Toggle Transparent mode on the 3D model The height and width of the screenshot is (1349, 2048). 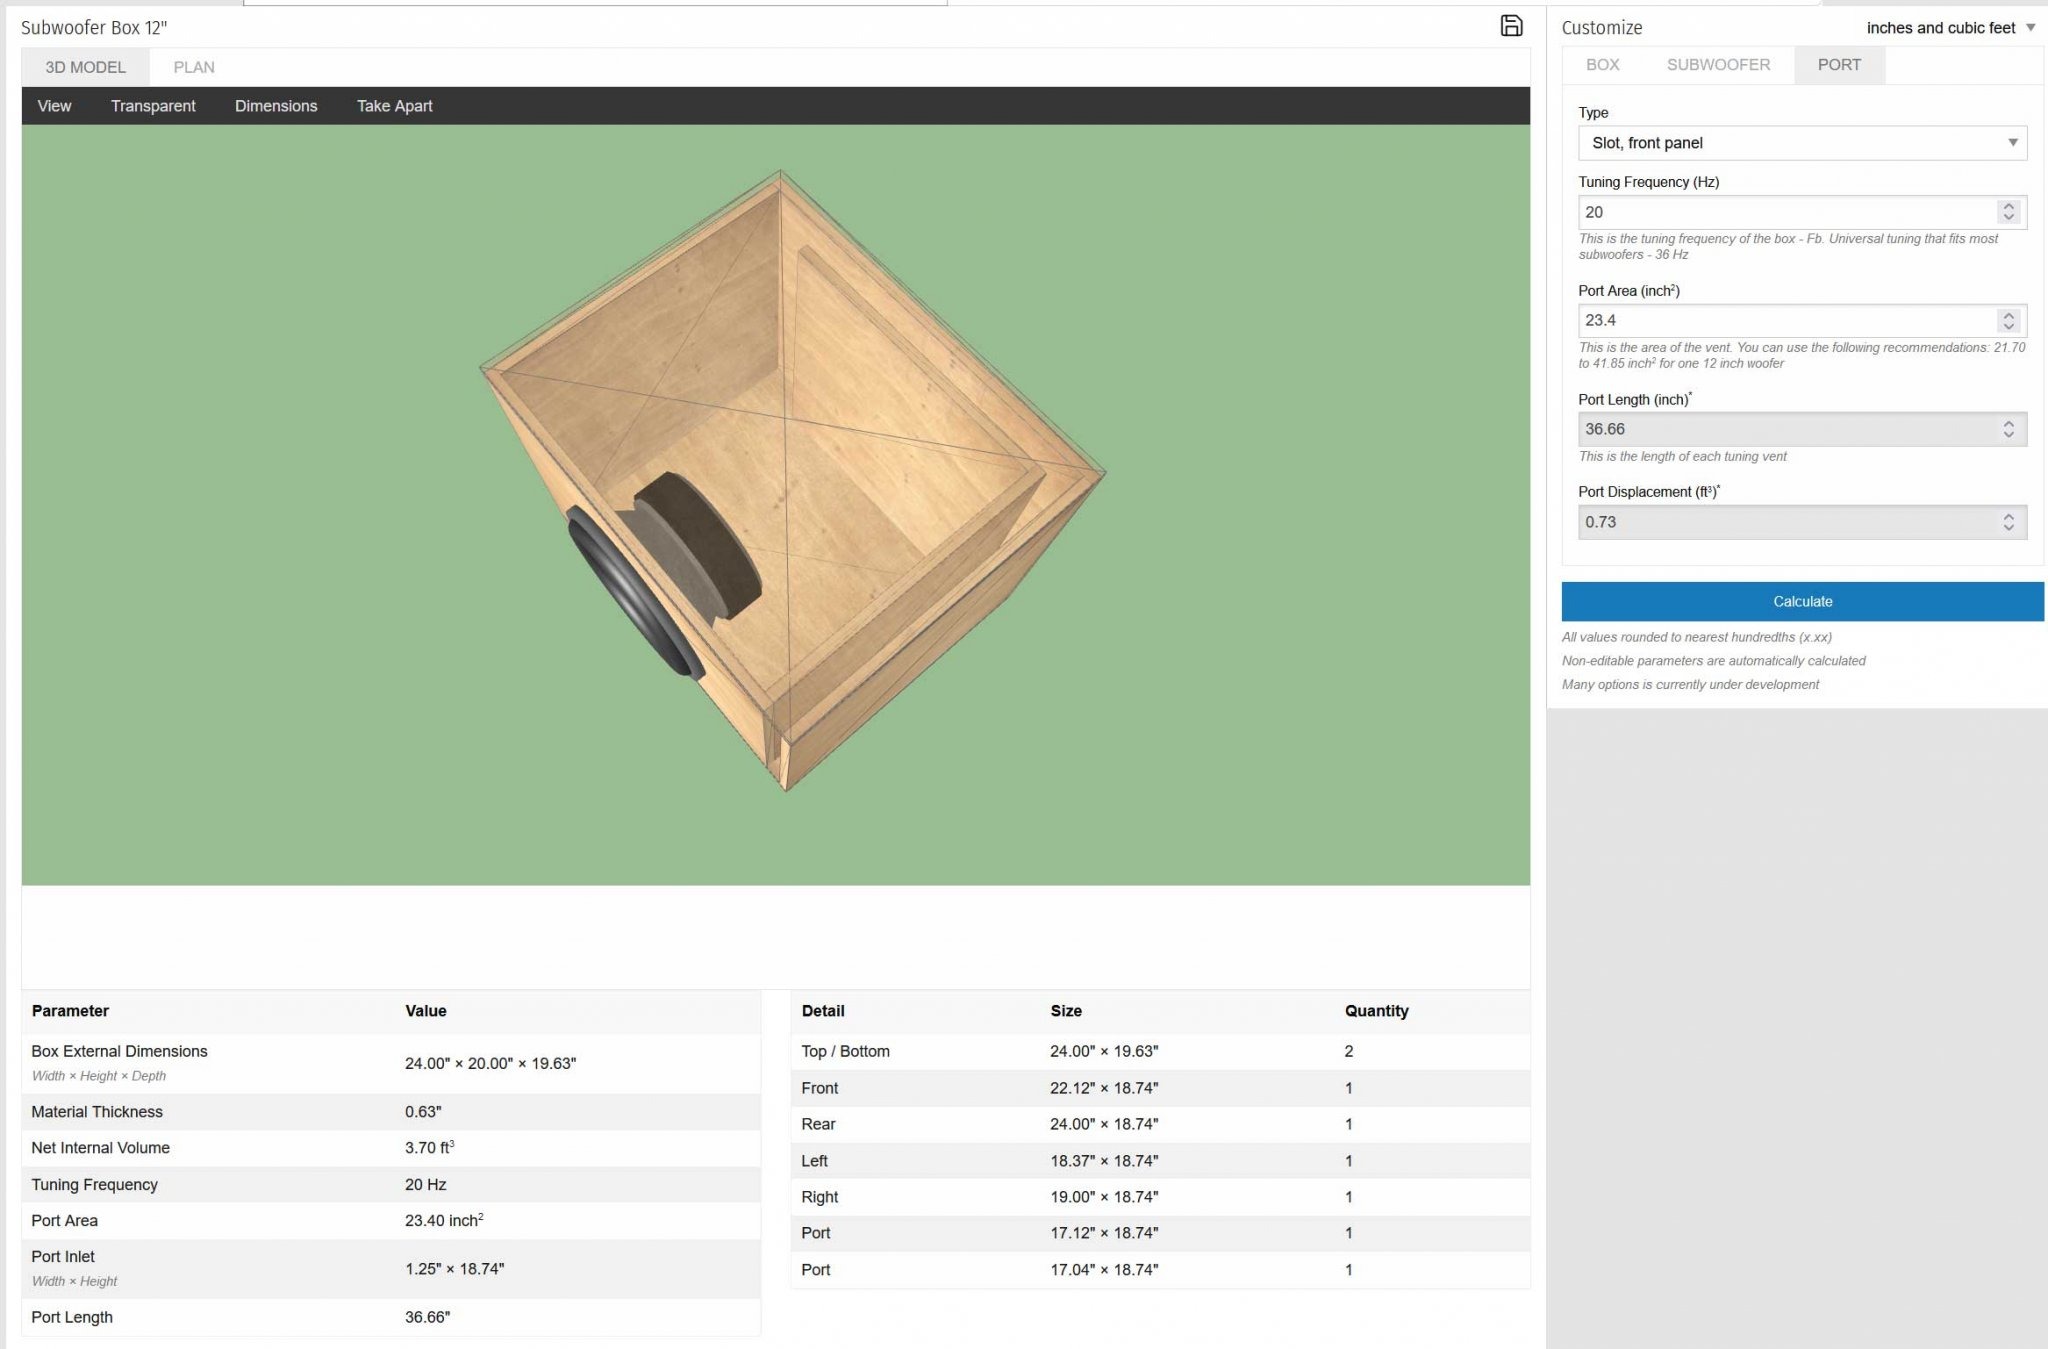[x=153, y=106]
